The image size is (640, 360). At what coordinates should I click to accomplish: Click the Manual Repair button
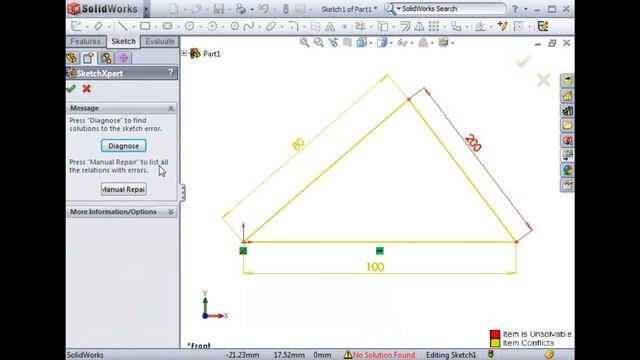pos(124,189)
